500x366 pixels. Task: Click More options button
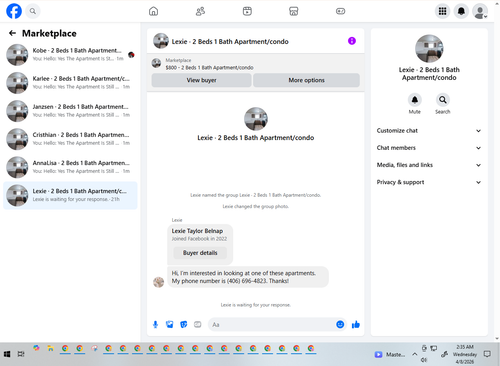tap(306, 80)
